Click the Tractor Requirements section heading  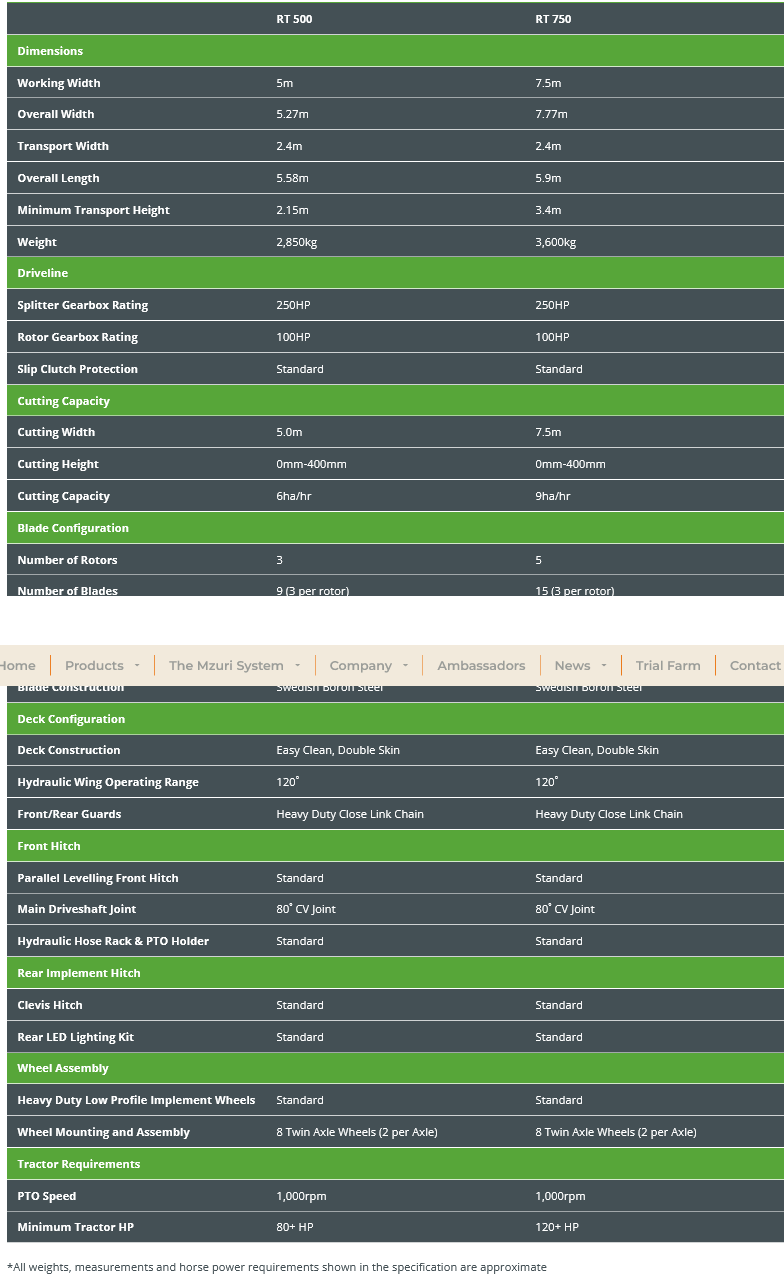pyautogui.click(x=79, y=1164)
